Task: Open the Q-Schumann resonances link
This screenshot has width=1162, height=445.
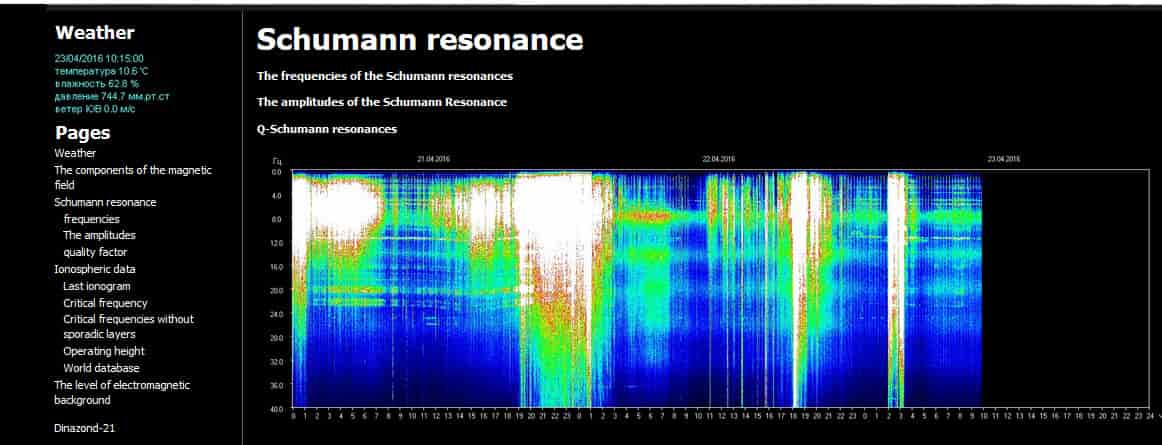Action: pyautogui.click(x=327, y=129)
